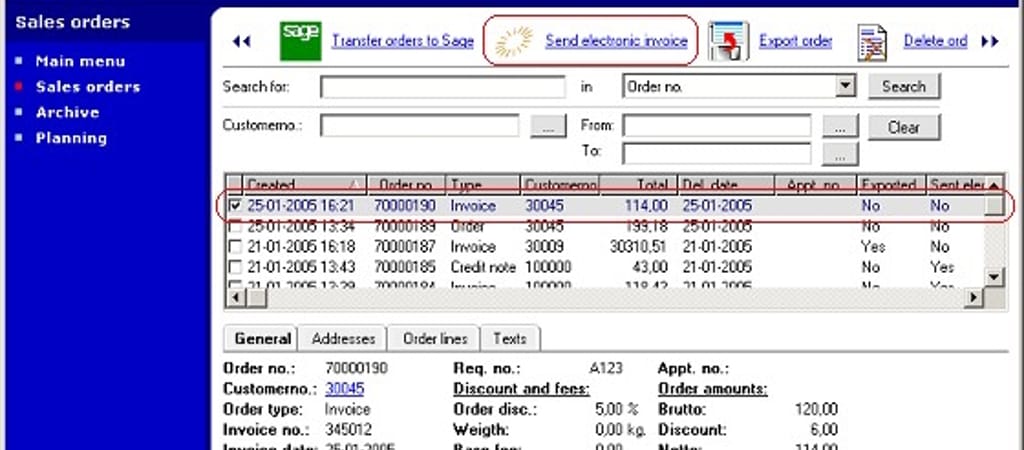Open customer number browse button
The image size is (1024, 450).
(x=547, y=127)
